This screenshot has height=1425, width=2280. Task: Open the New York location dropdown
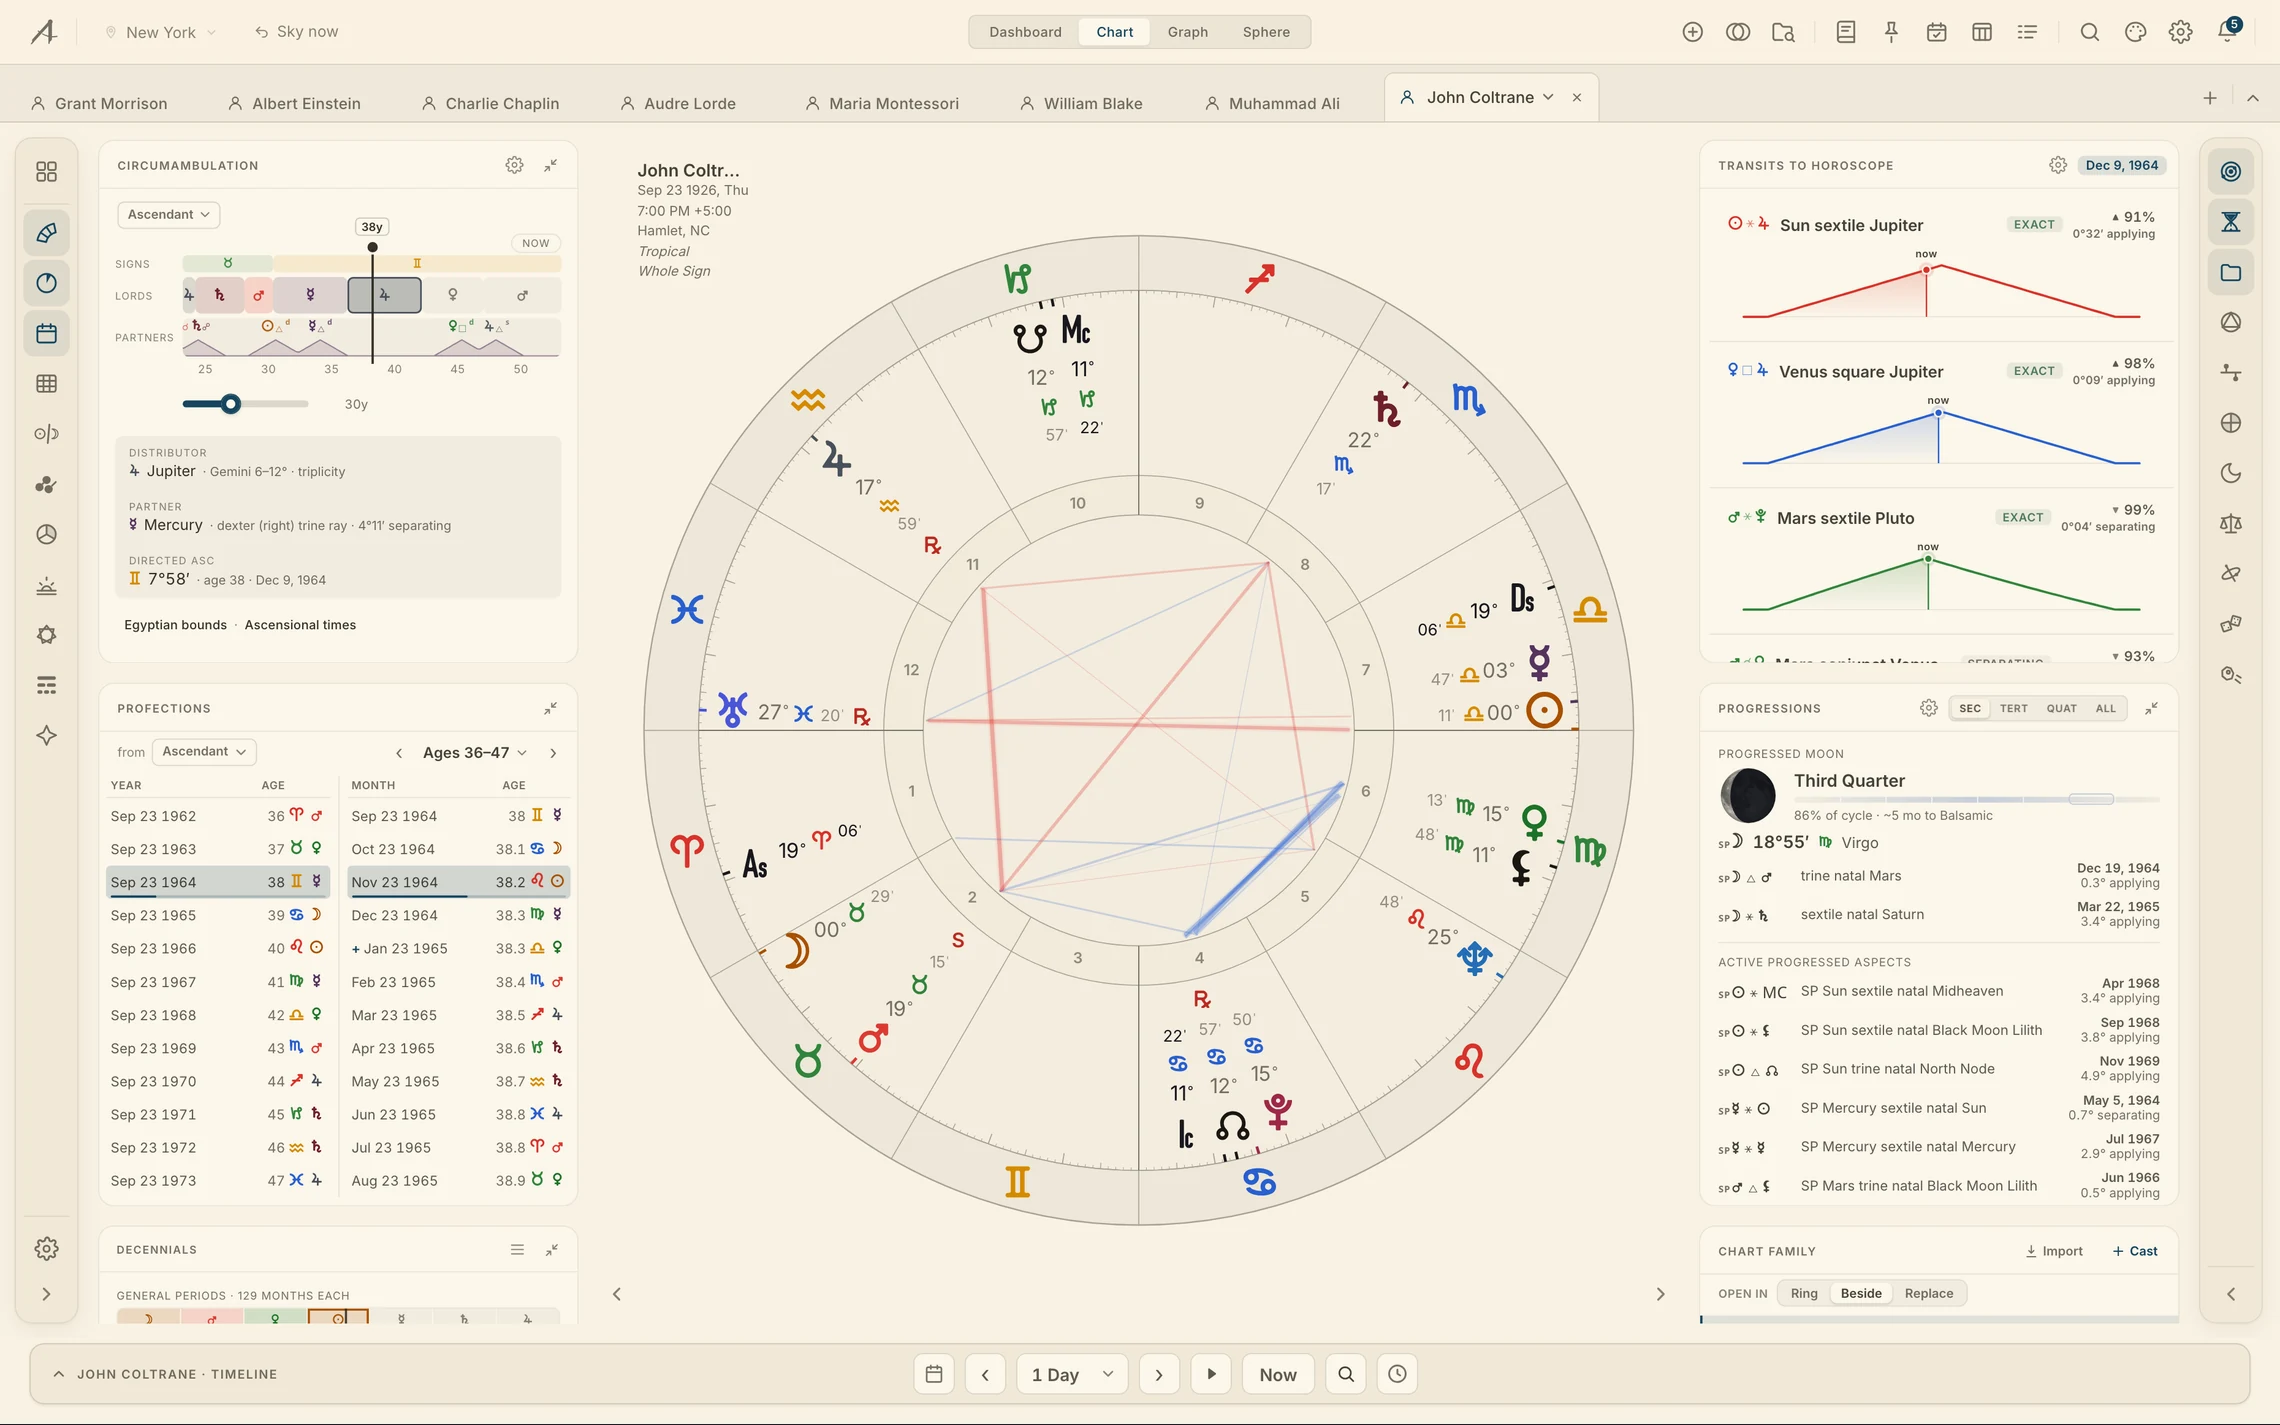161,32
